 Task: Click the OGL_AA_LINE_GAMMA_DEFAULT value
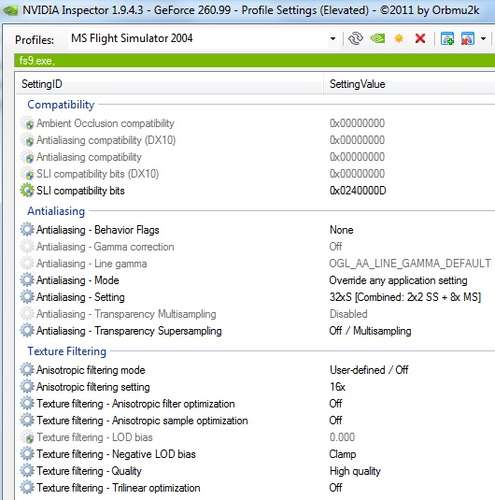(410, 263)
